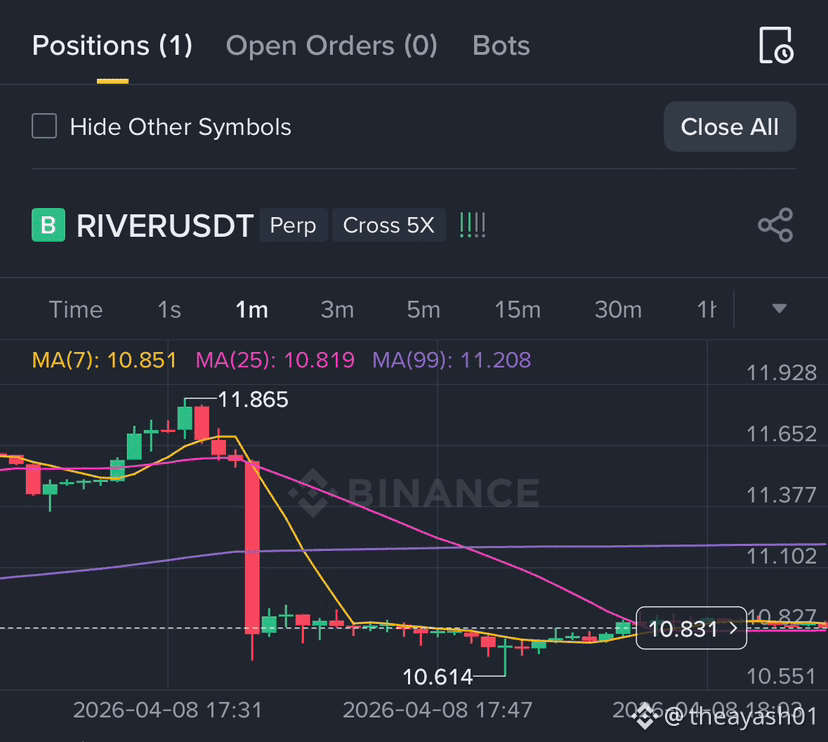
Task: Tap the 10.551 price axis value
Action: tap(782, 677)
